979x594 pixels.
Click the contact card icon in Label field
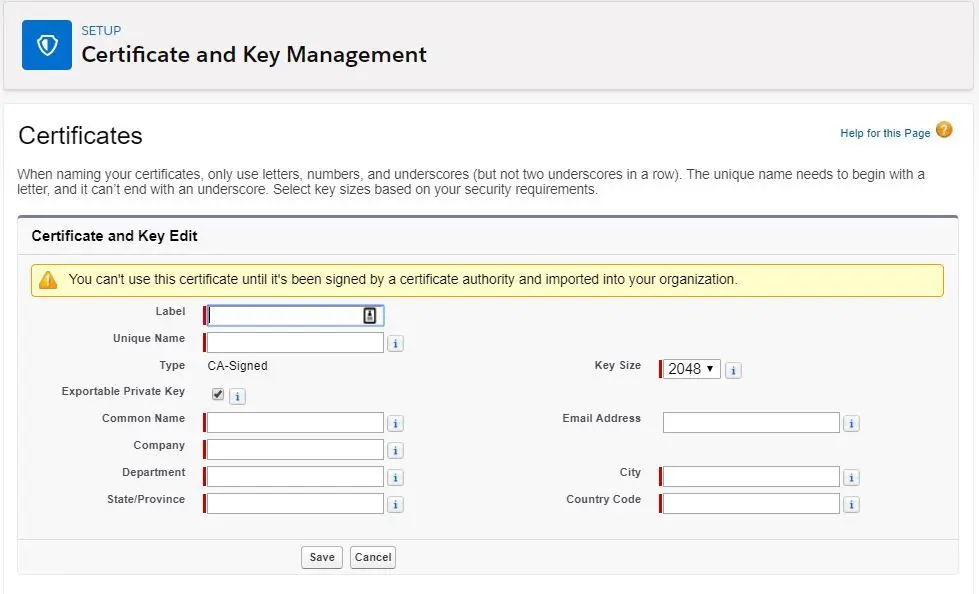click(x=370, y=315)
